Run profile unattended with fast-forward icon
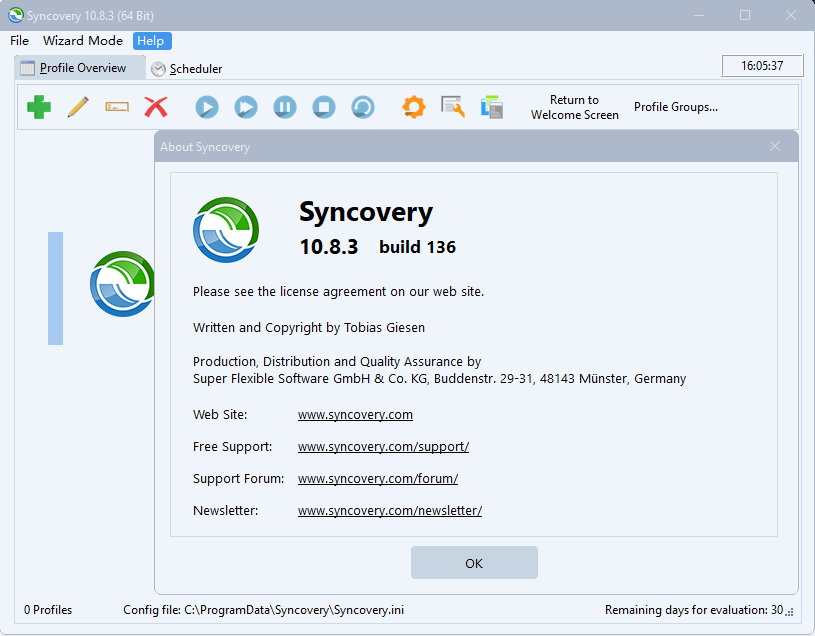The width and height of the screenshot is (815, 636). tap(246, 107)
